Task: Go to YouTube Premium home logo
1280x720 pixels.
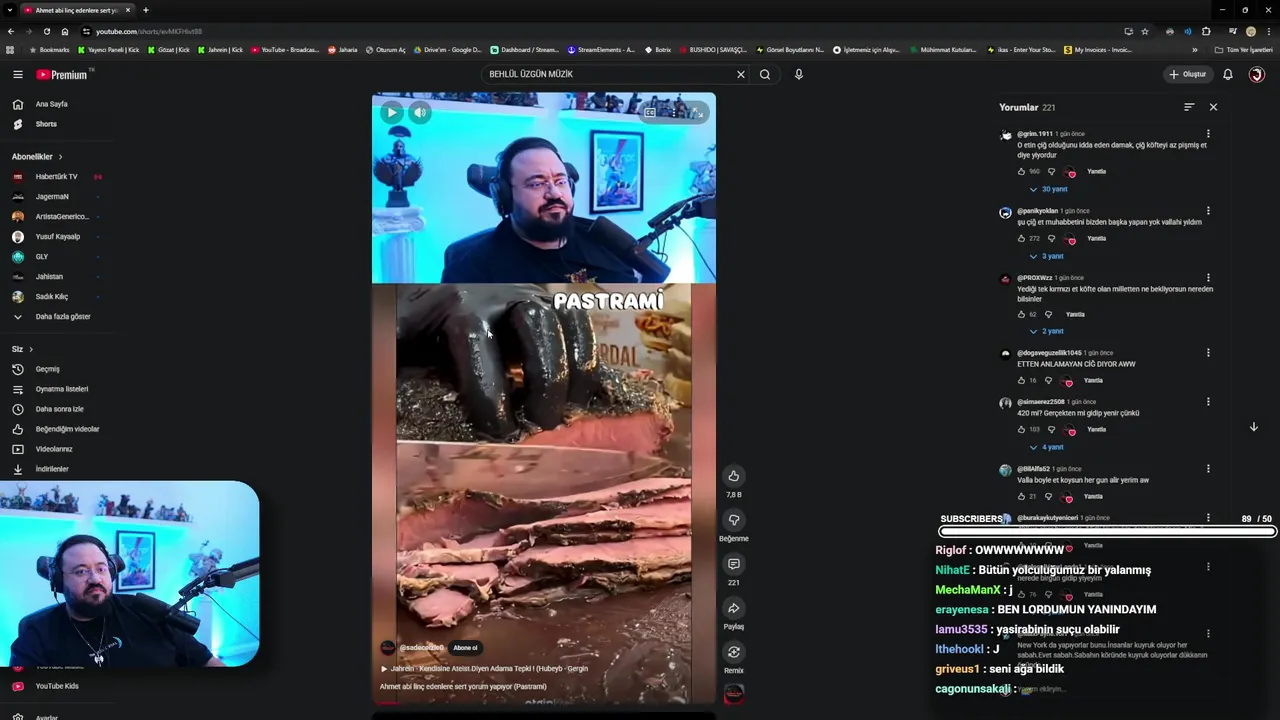Action: 62,74
